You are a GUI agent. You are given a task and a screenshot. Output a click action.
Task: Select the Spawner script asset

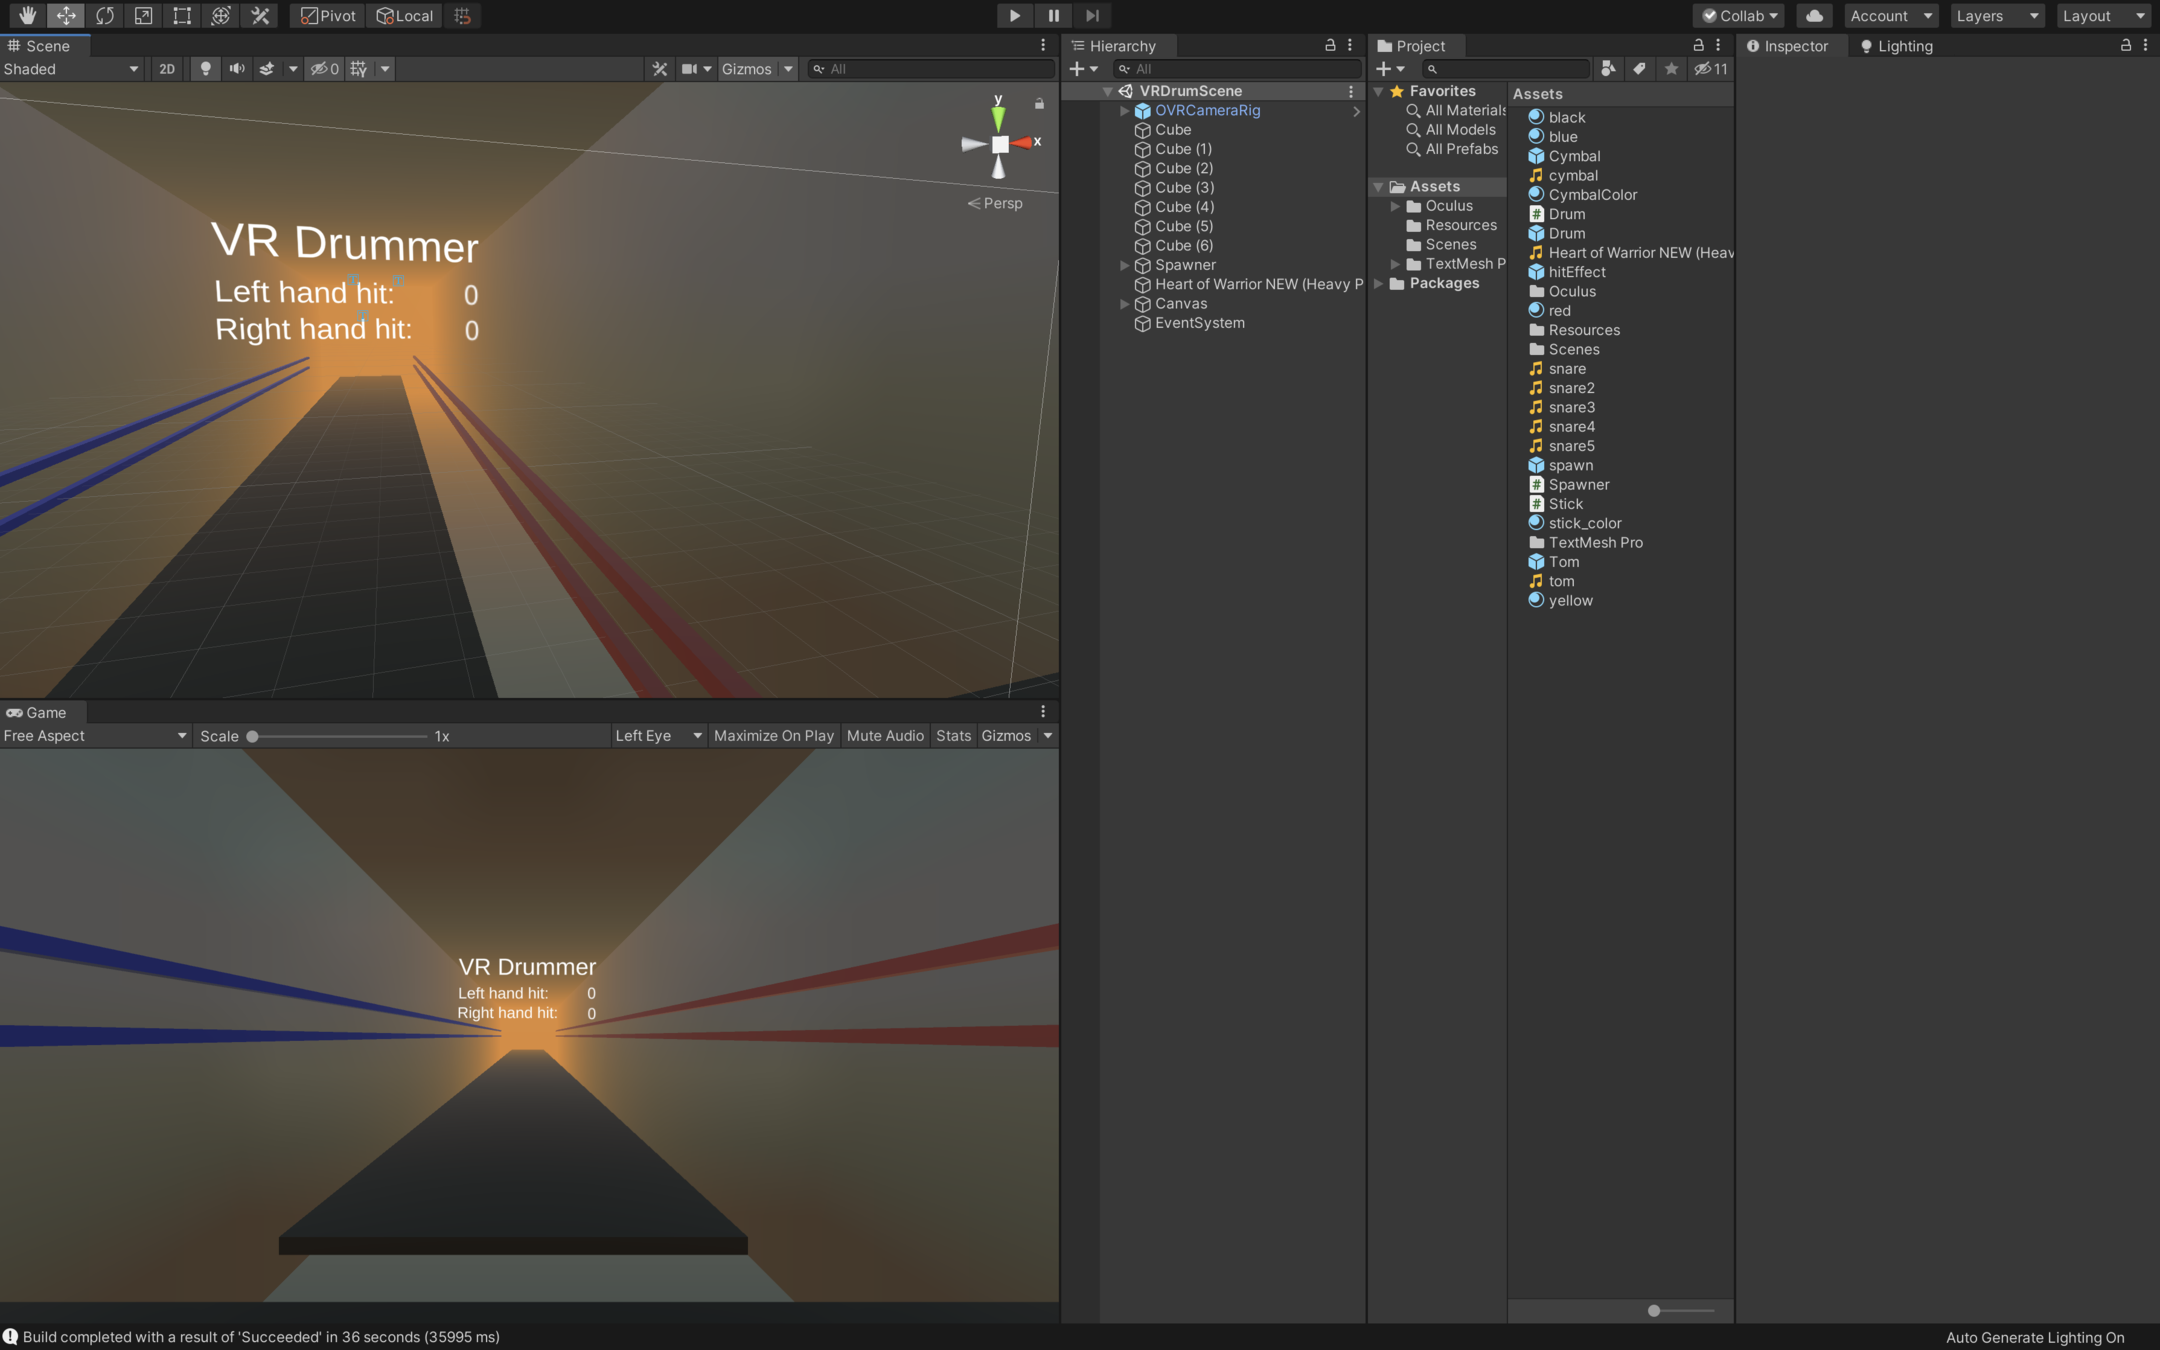(1578, 485)
